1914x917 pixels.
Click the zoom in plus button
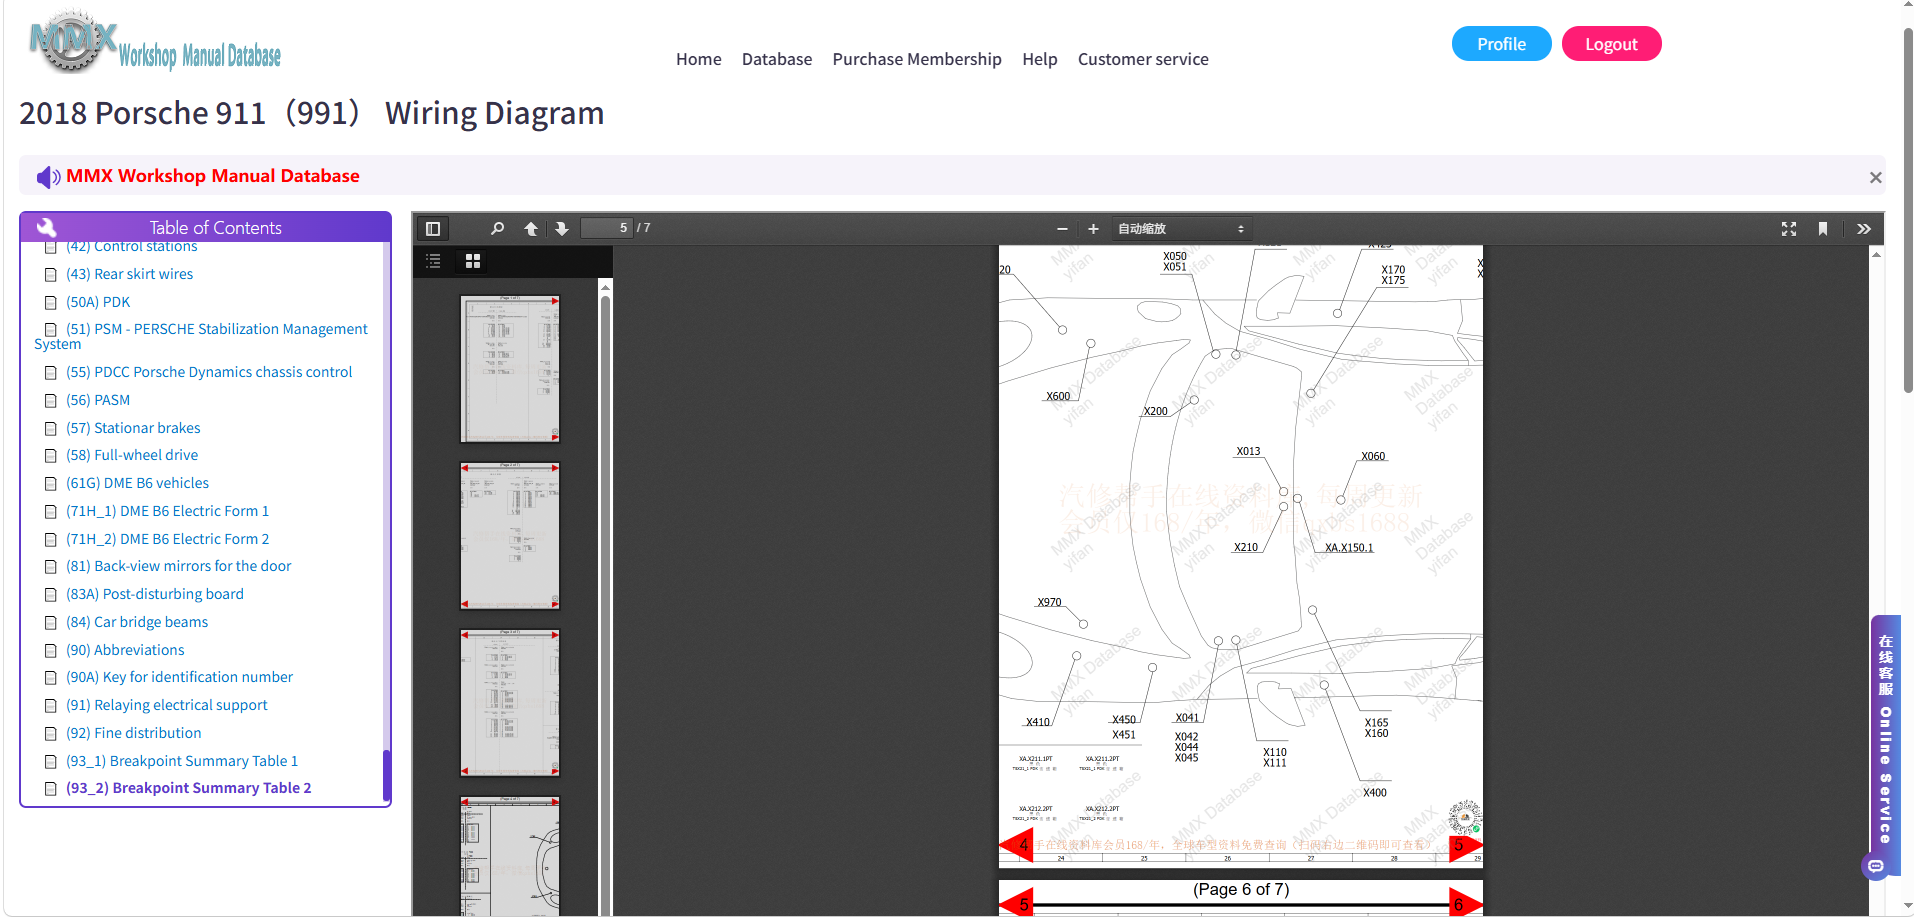1093,229
